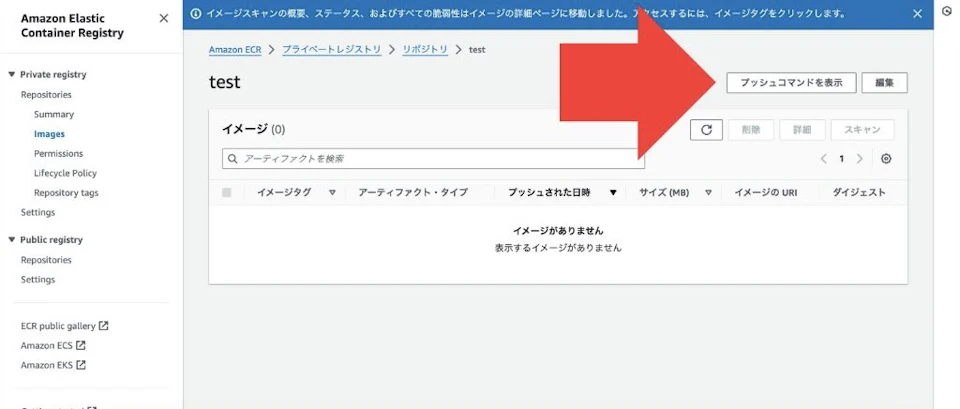Click page number 1 in pagination
The width and height of the screenshot is (960, 409).
(x=841, y=159)
